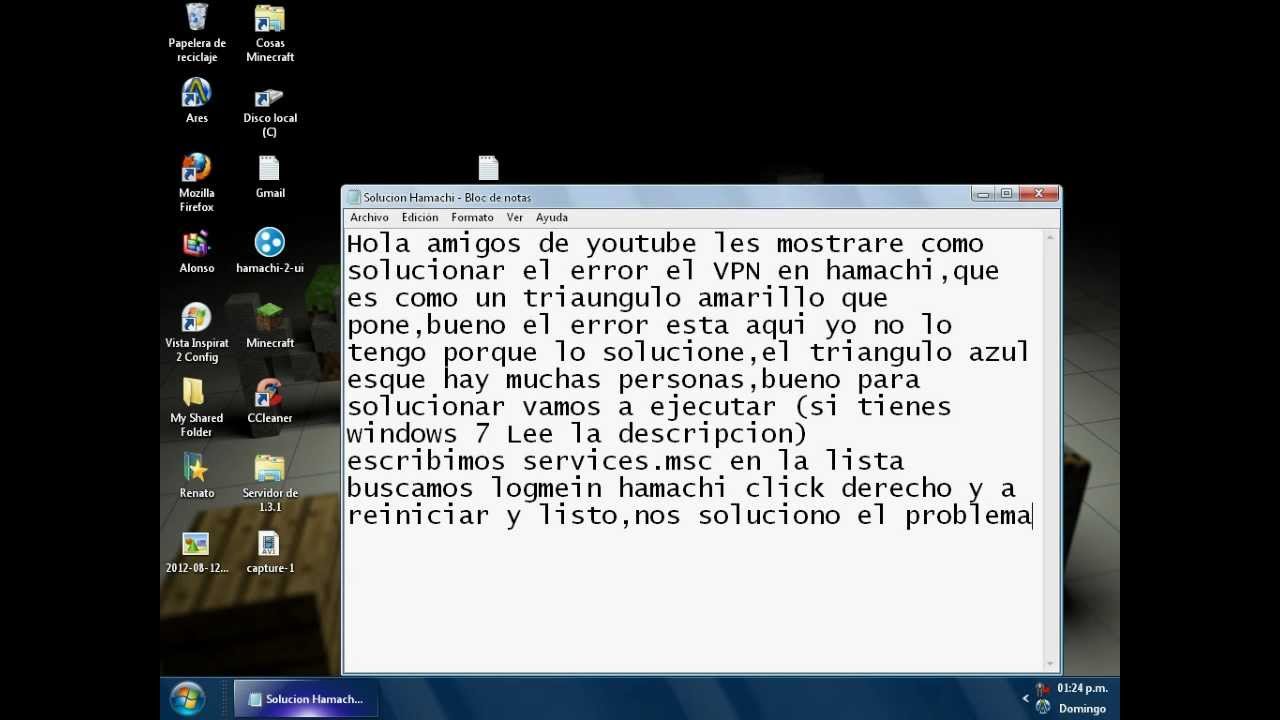Click the red flag tray icon
This screenshot has width=1280, height=720.
1043,688
